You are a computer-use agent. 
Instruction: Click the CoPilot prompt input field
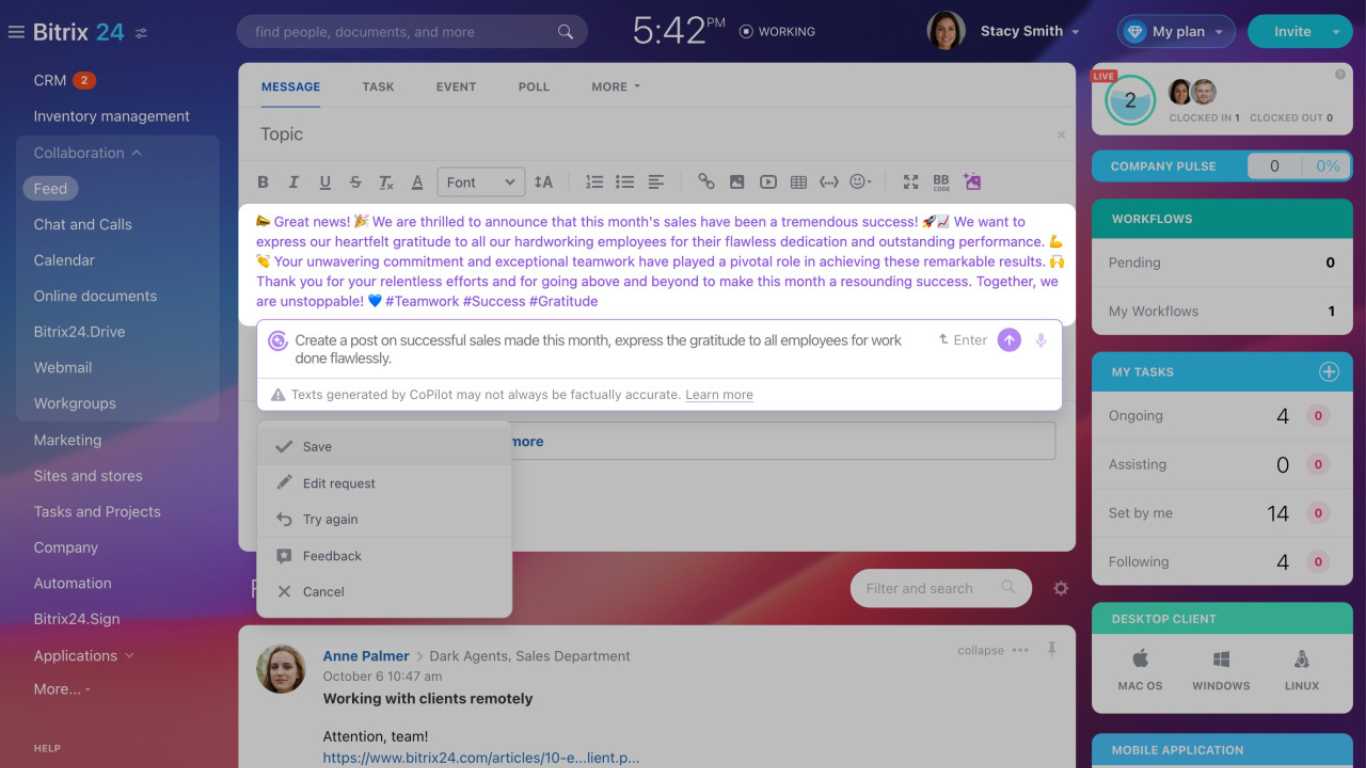click(x=599, y=349)
